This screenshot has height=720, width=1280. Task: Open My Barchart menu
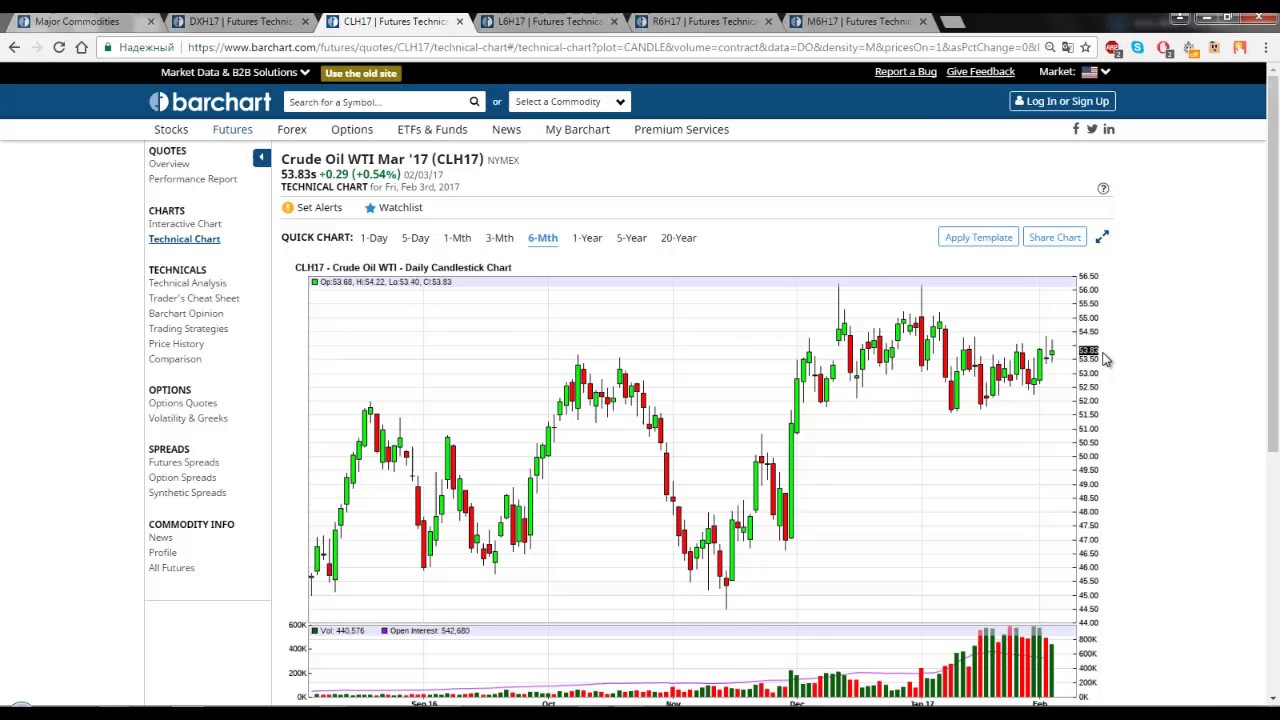577,129
